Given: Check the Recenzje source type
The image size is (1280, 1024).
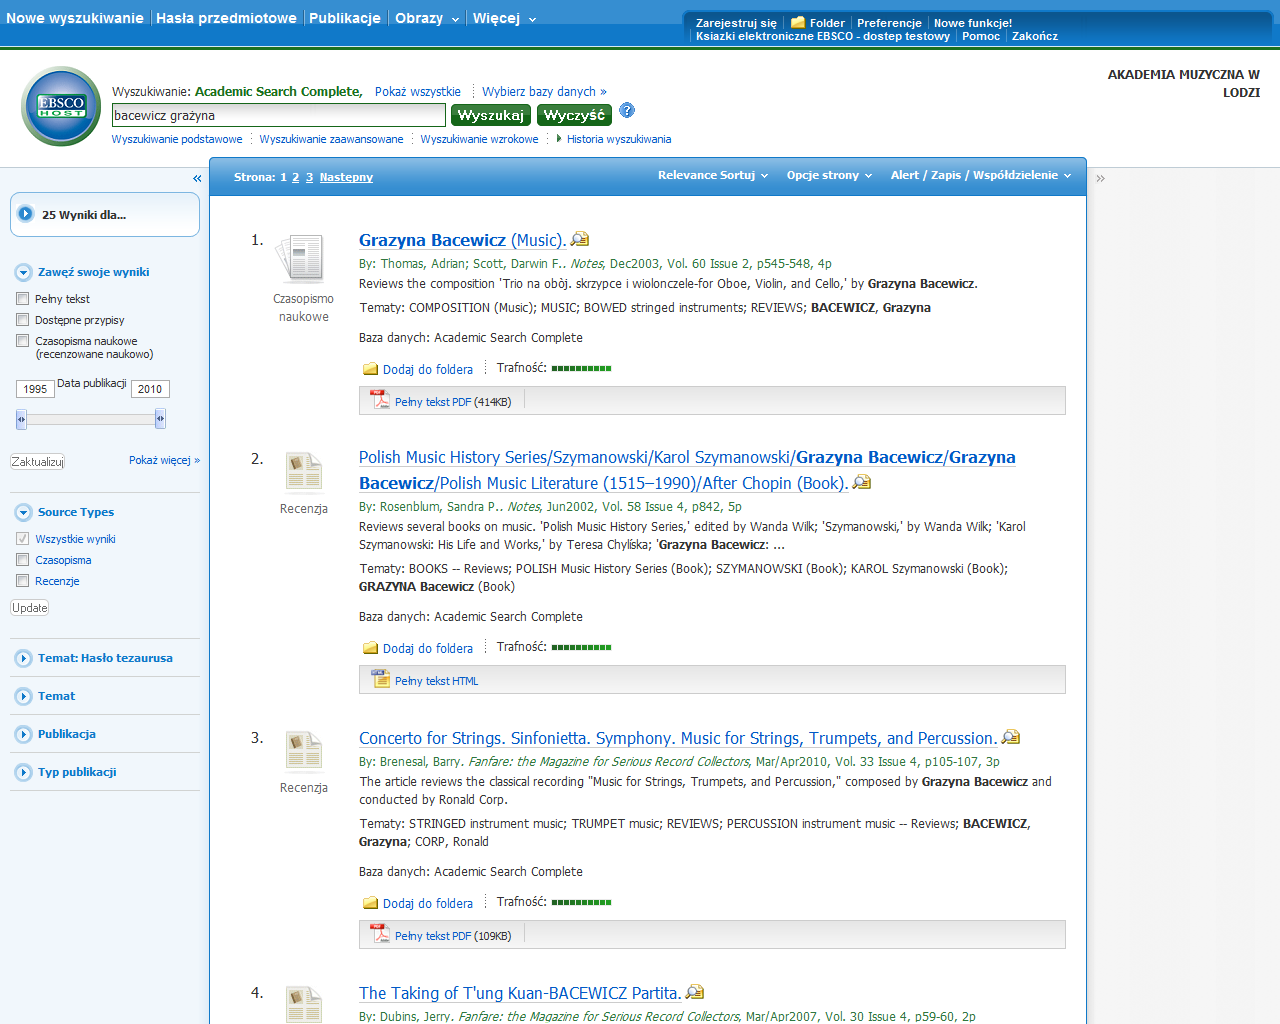Looking at the screenshot, I should [23, 580].
